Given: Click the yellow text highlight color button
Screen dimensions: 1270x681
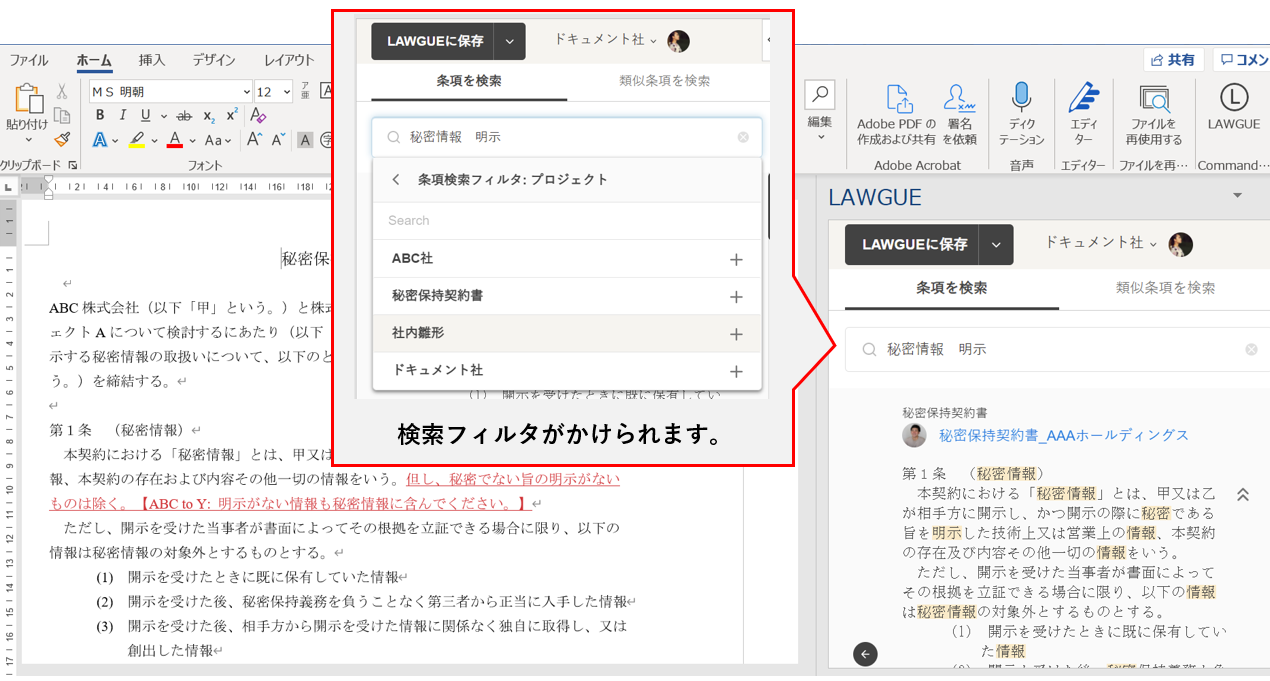Looking at the screenshot, I should pos(137,140).
